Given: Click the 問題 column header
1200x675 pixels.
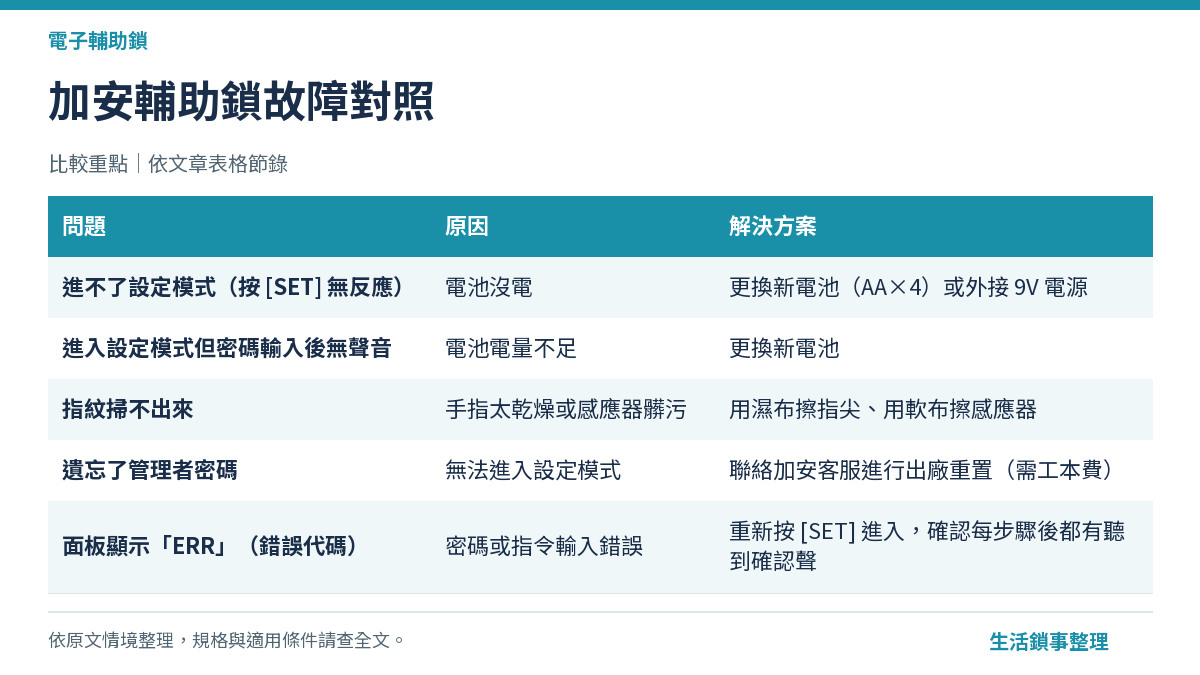Looking at the screenshot, I should pyautogui.click(x=84, y=226).
